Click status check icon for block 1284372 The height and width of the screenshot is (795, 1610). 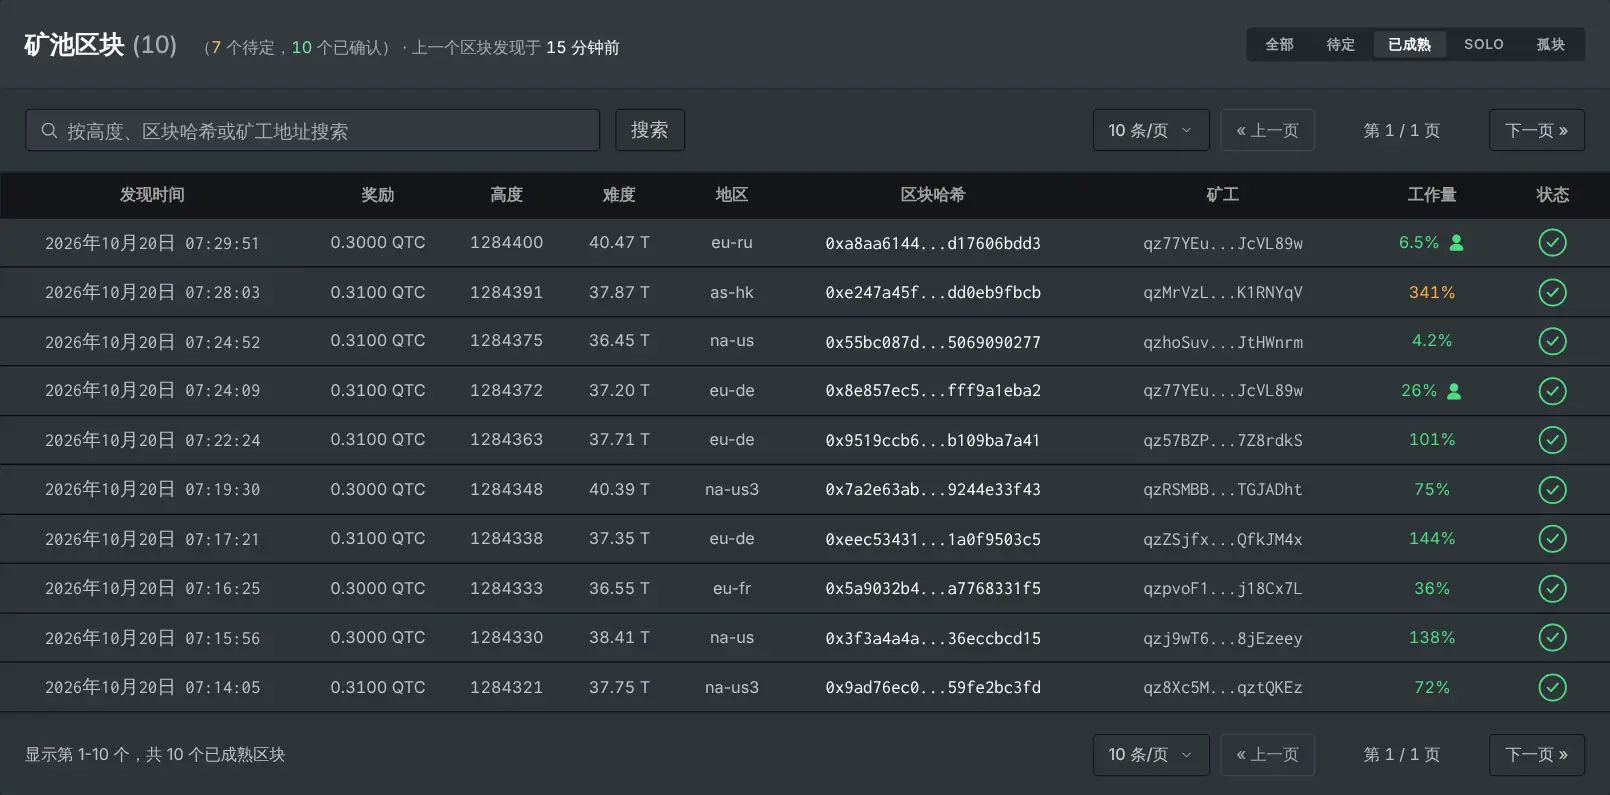(1552, 391)
